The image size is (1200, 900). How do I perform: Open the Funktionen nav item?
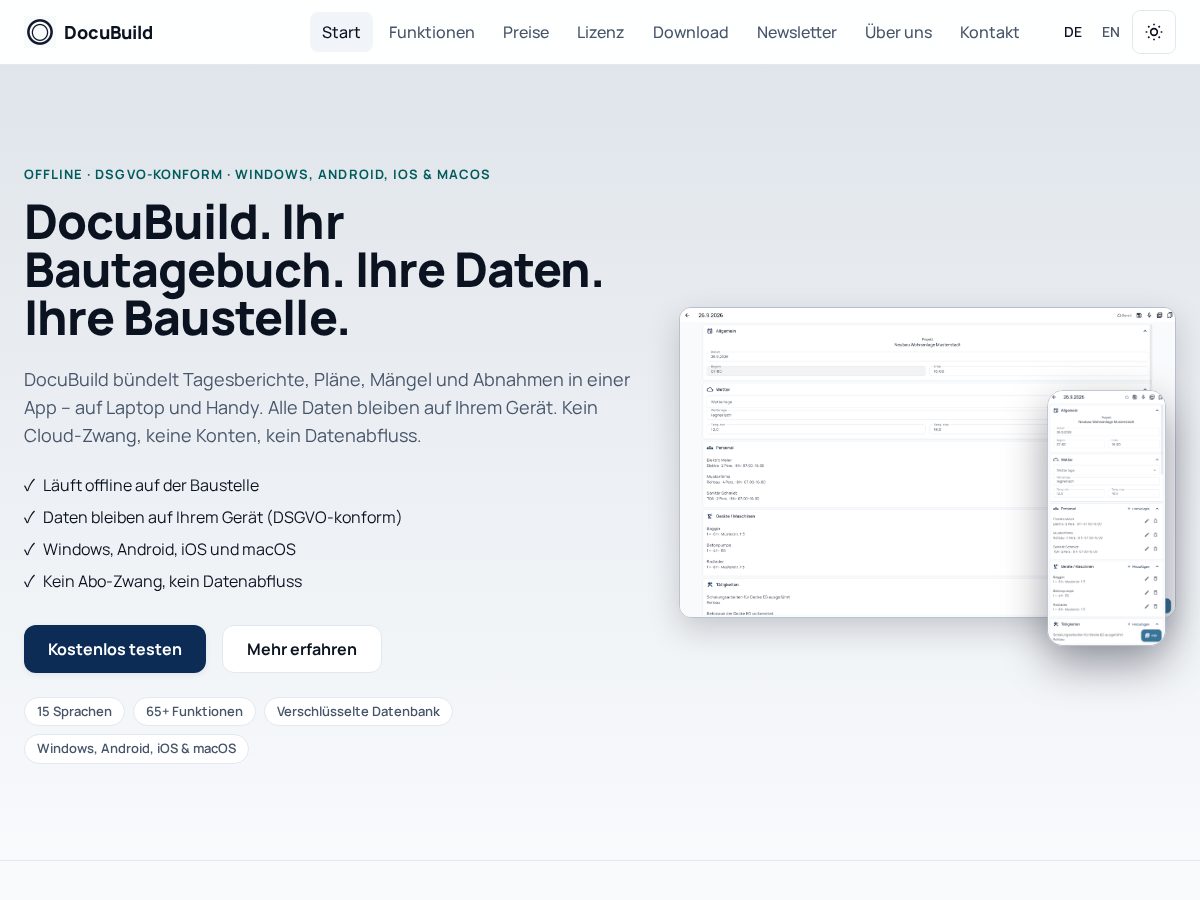(x=432, y=32)
